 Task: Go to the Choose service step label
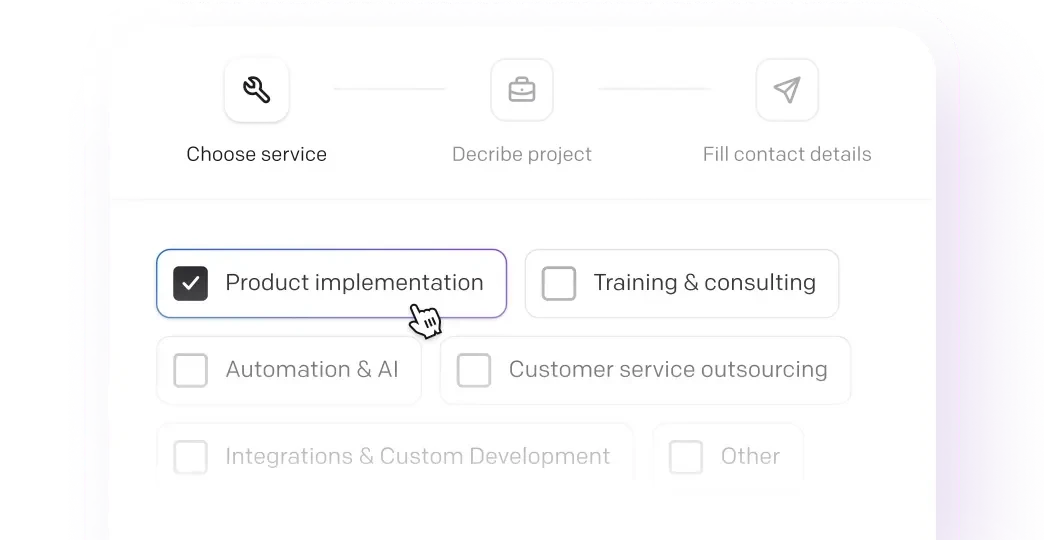tap(257, 154)
